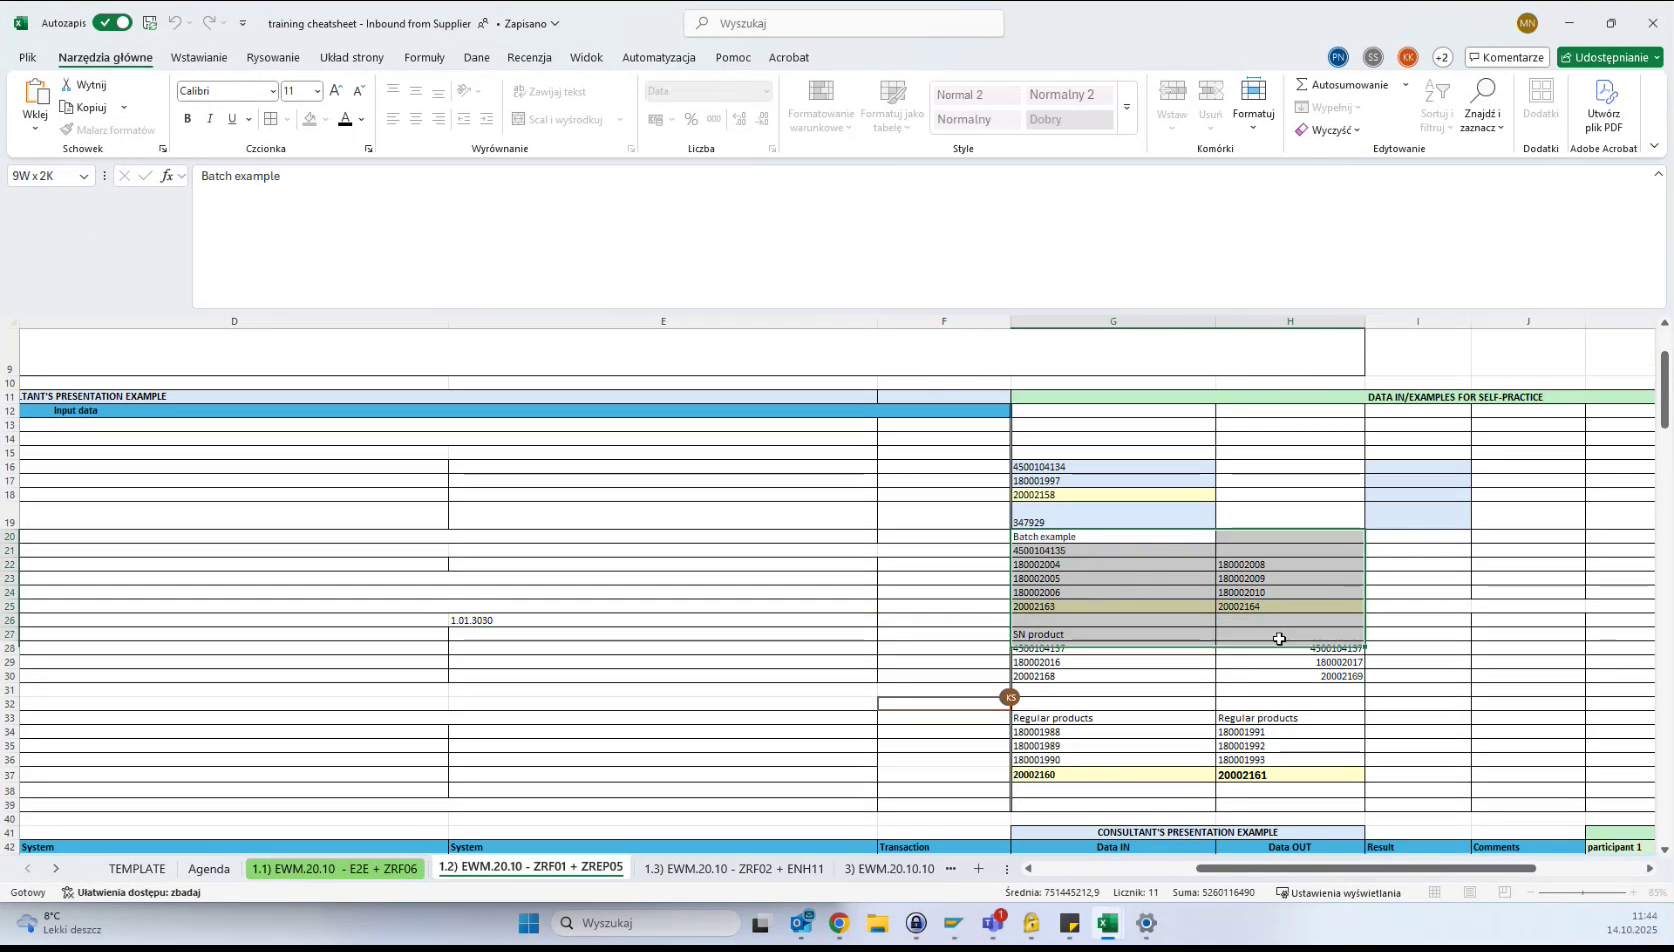Toggle bold formatting on selected cell
This screenshot has width=1674, height=952.
[x=187, y=118]
